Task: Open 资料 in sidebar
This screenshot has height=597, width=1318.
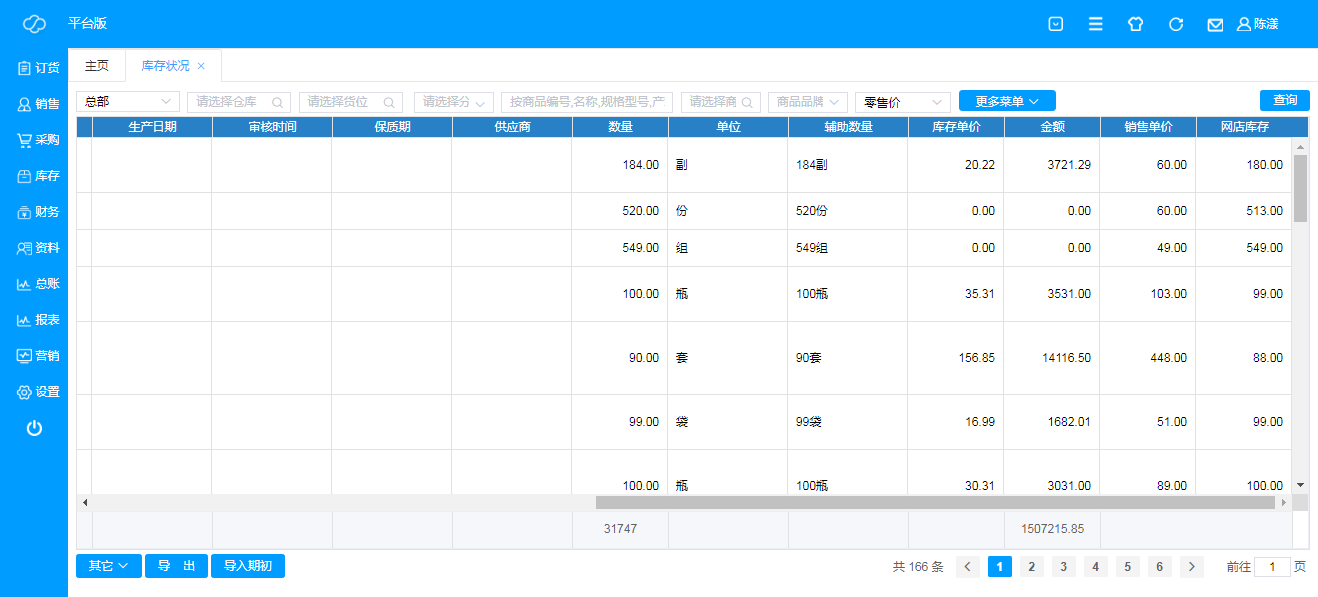Action: (x=38, y=248)
